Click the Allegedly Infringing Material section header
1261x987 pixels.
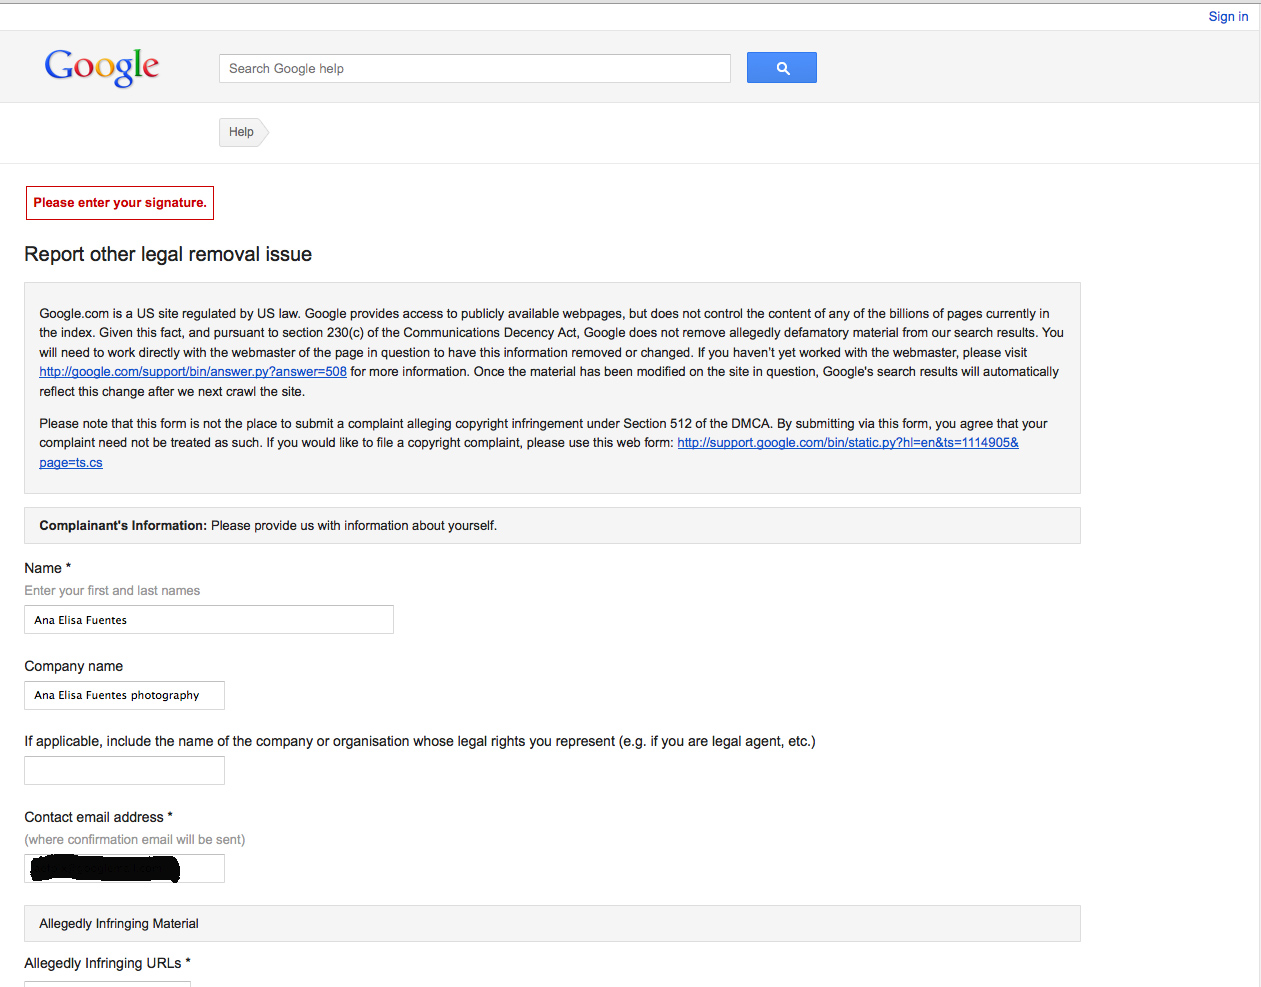119,924
